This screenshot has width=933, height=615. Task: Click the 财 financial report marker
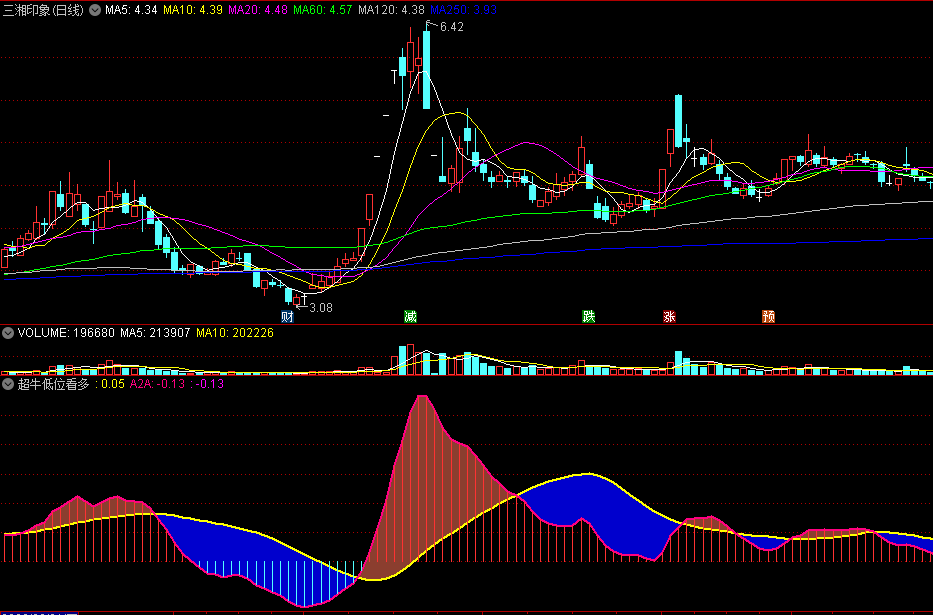287,316
